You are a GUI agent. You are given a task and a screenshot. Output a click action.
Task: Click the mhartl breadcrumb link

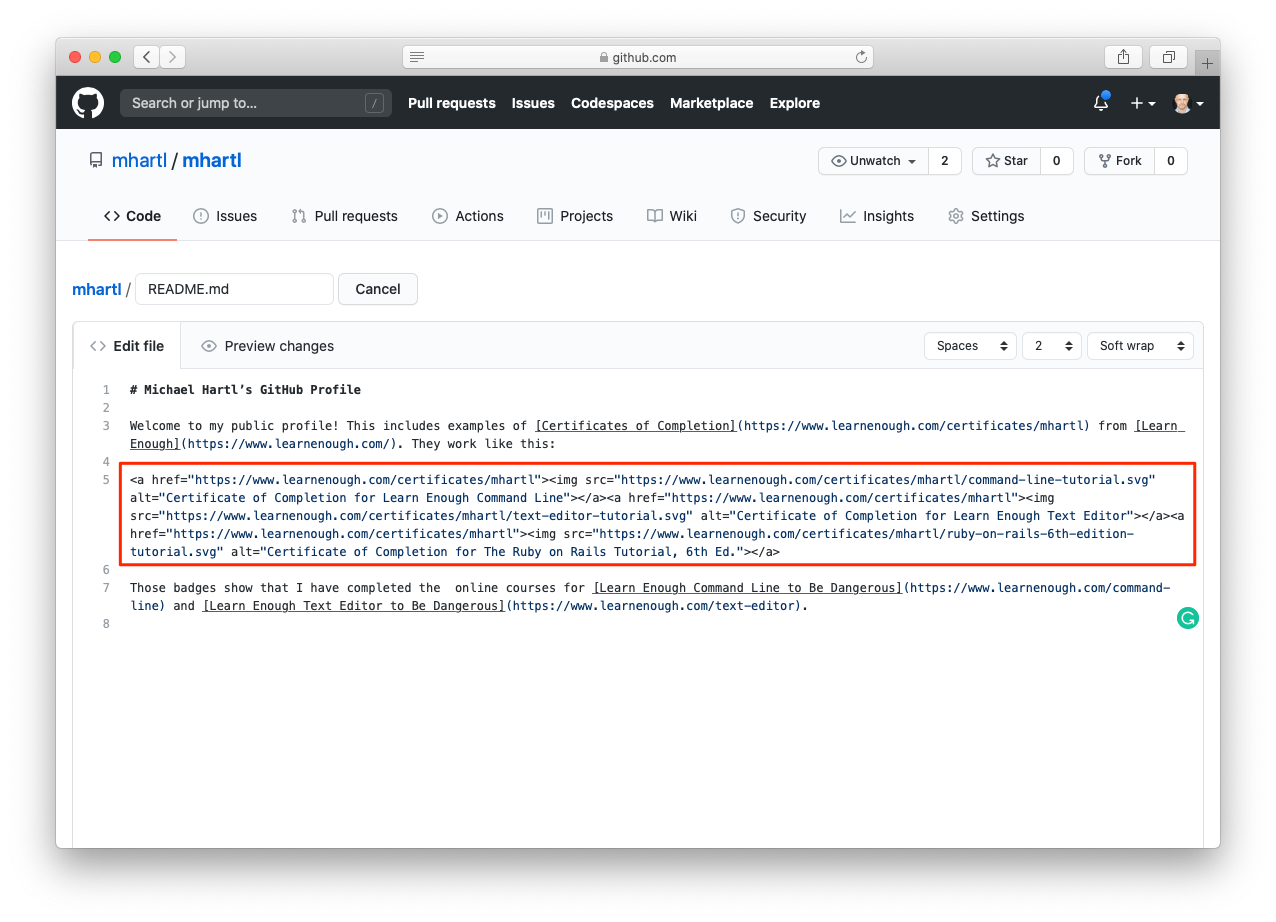click(96, 289)
